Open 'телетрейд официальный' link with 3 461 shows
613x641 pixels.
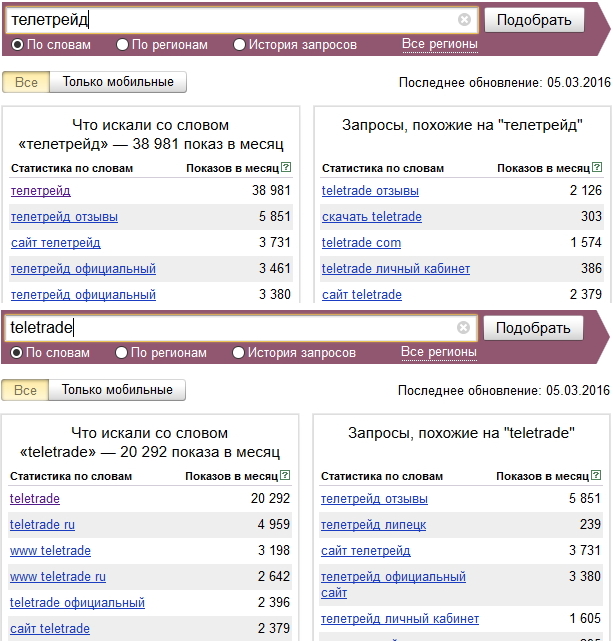coord(83,269)
